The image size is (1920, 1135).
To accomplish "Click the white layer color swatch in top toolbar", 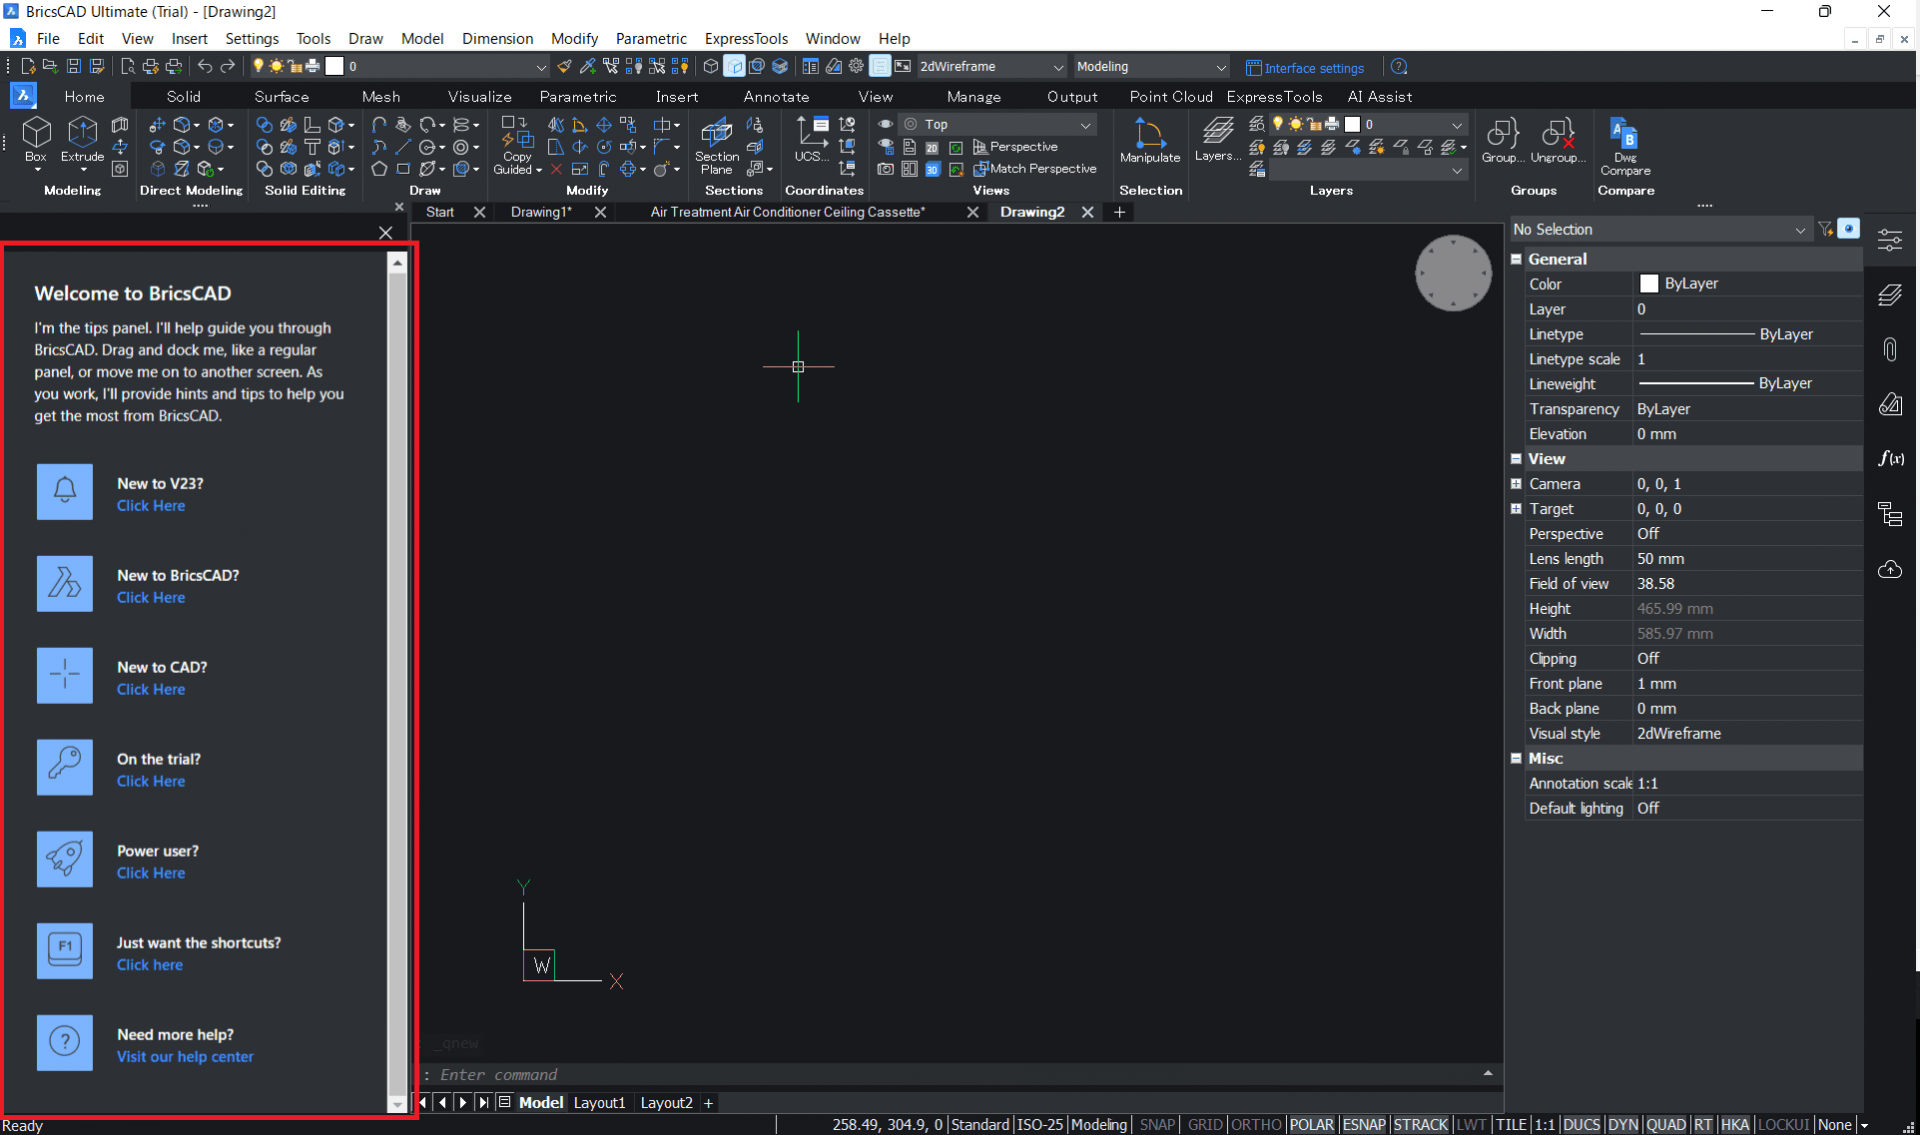I will (335, 66).
